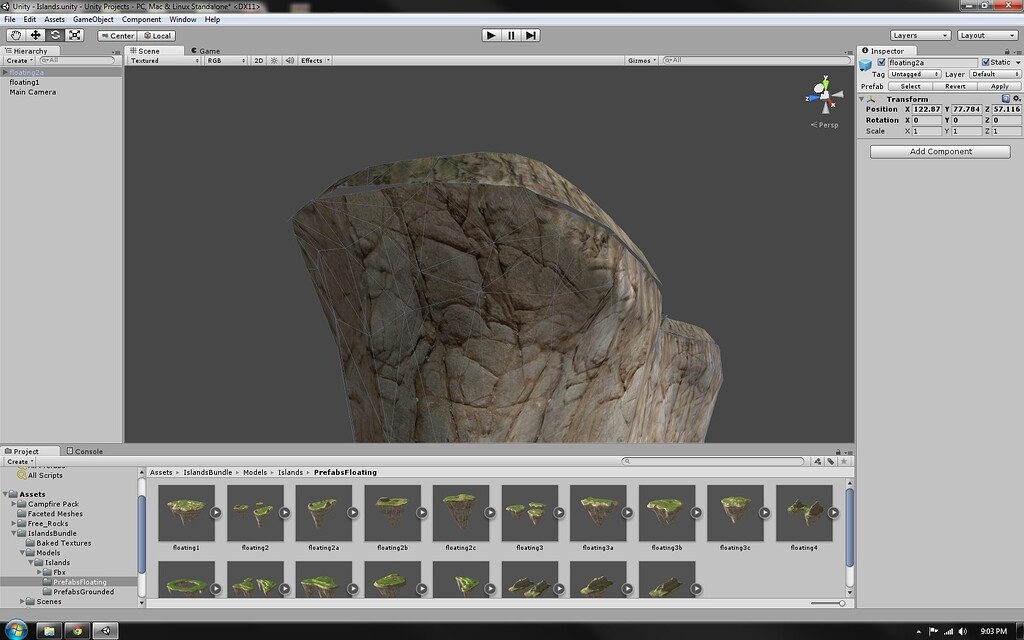The width and height of the screenshot is (1024, 640).
Task: Select the Hand tool in the toolbar
Action: (x=14, y=34)
